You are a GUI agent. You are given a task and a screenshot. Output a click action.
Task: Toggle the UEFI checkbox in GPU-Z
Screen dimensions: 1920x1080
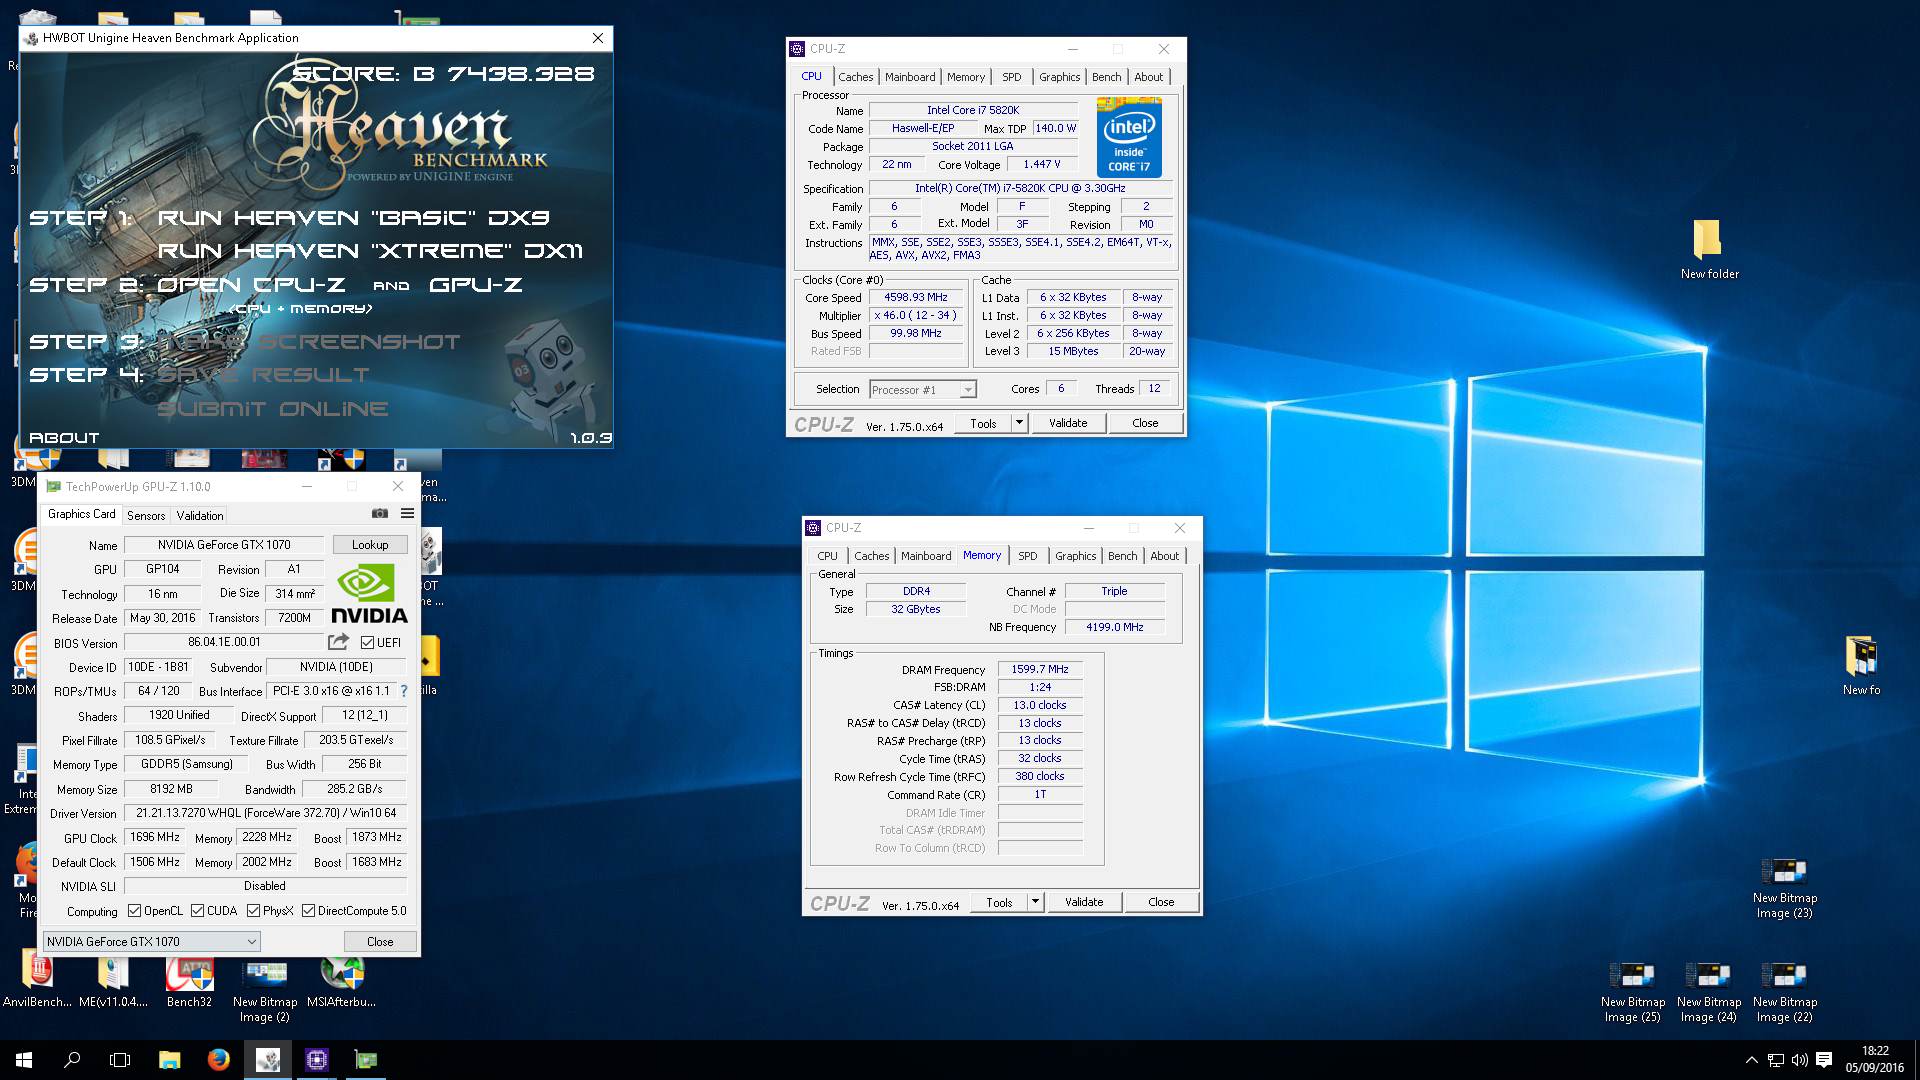367,643
